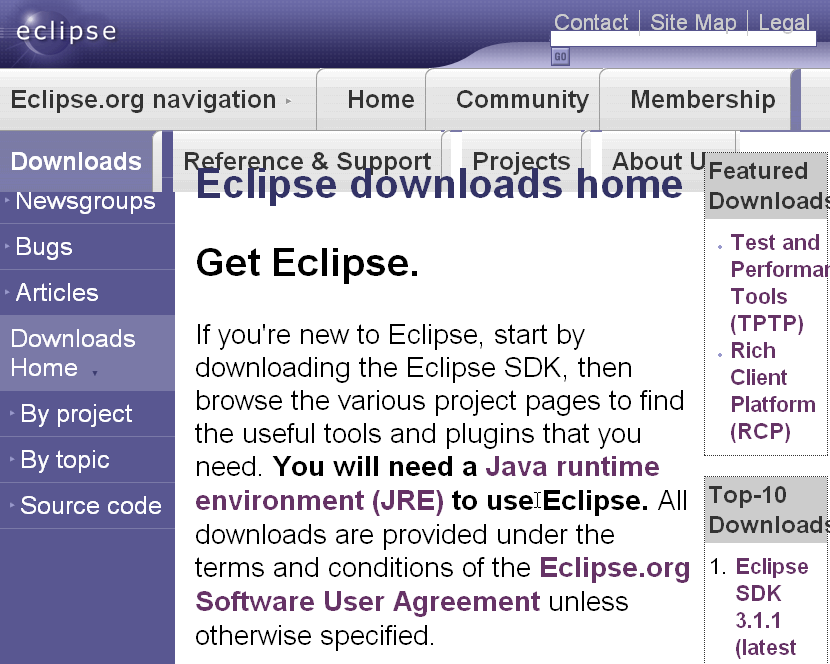Click the Eclipse.org navigation arrow

pyautogui.click(x=288, y=101)
